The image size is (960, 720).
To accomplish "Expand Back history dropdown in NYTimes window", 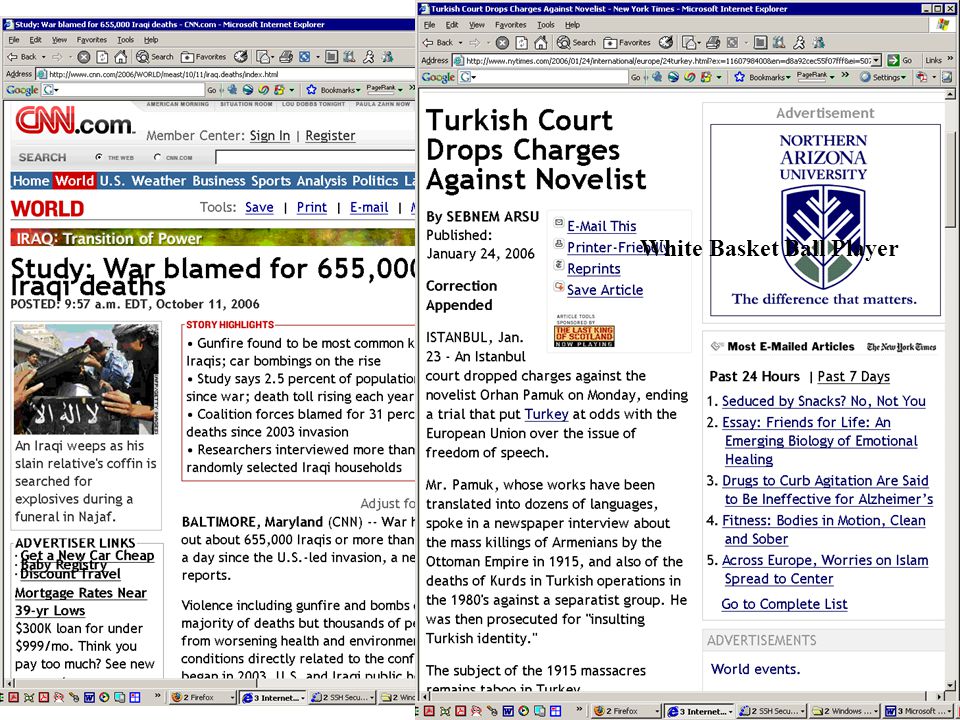I will tap(460, 42).
